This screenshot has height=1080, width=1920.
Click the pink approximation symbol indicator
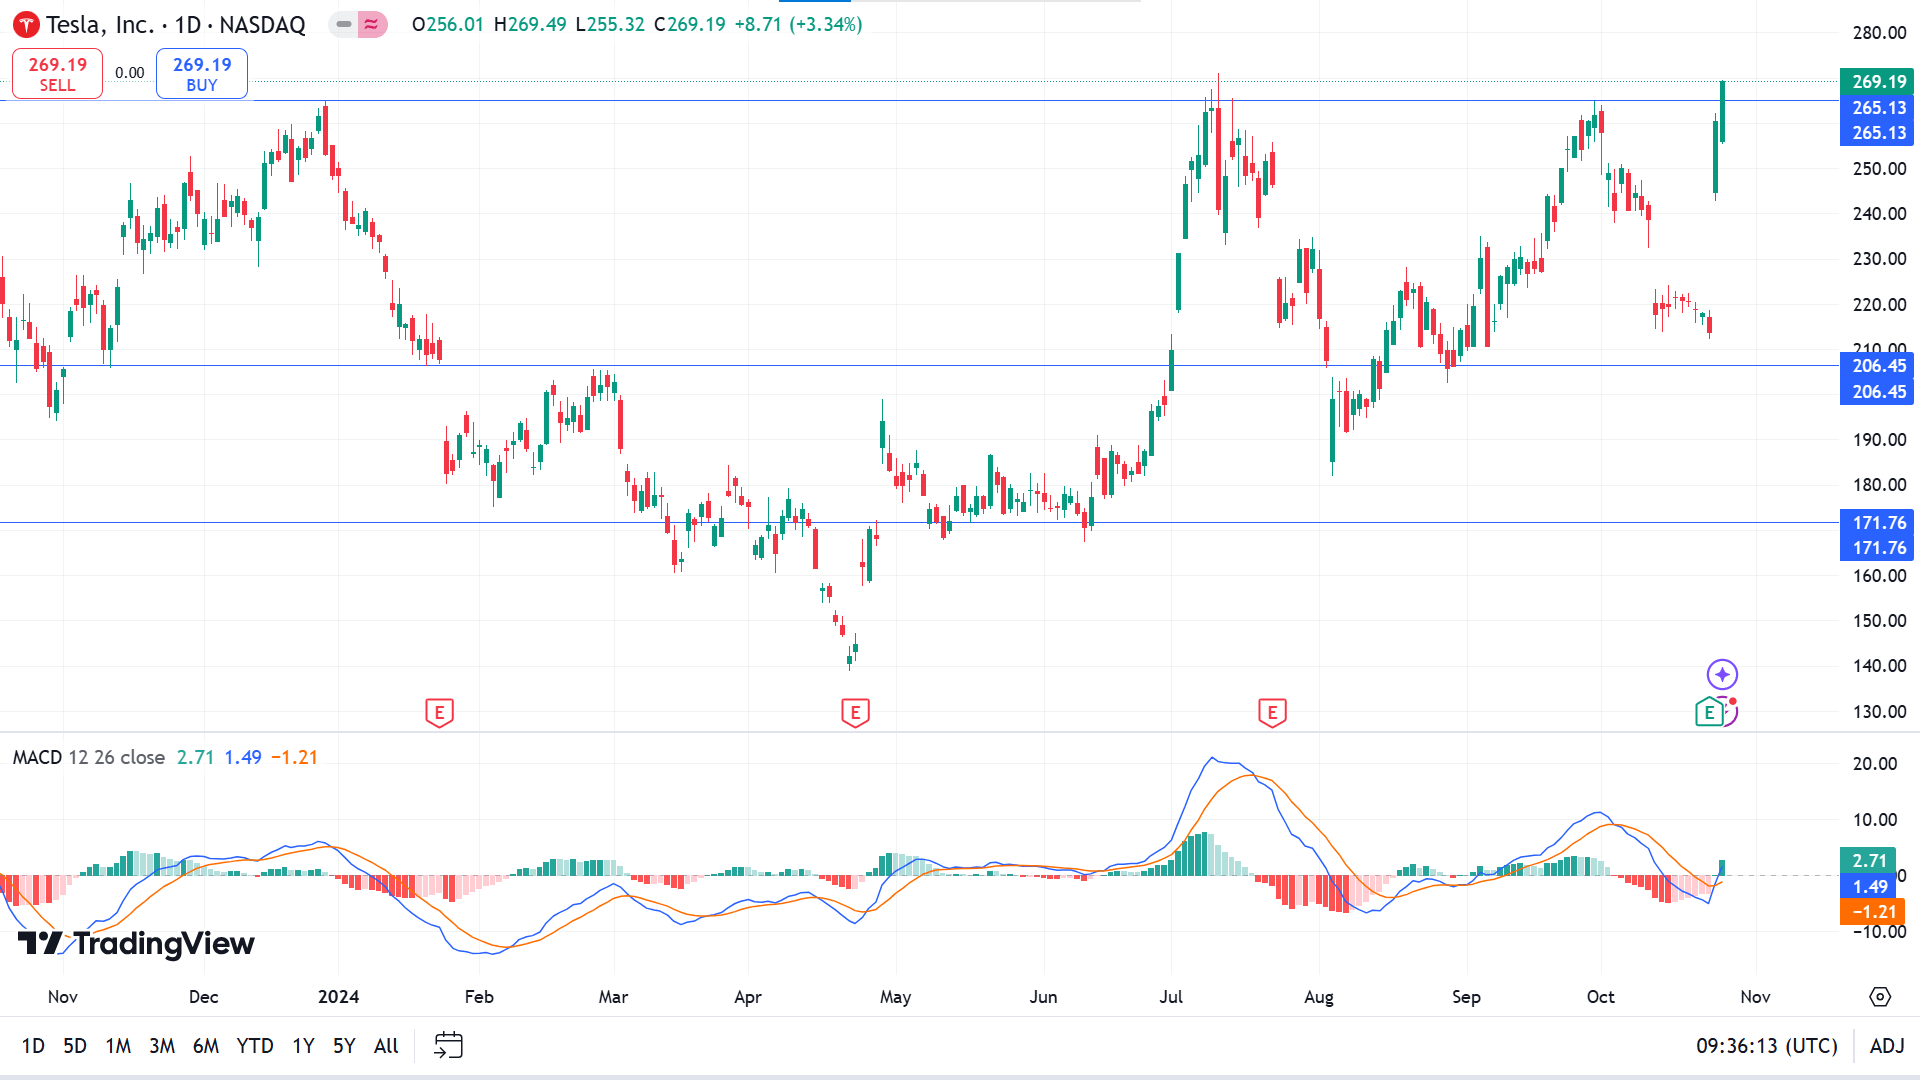click(x=372, y=24)
